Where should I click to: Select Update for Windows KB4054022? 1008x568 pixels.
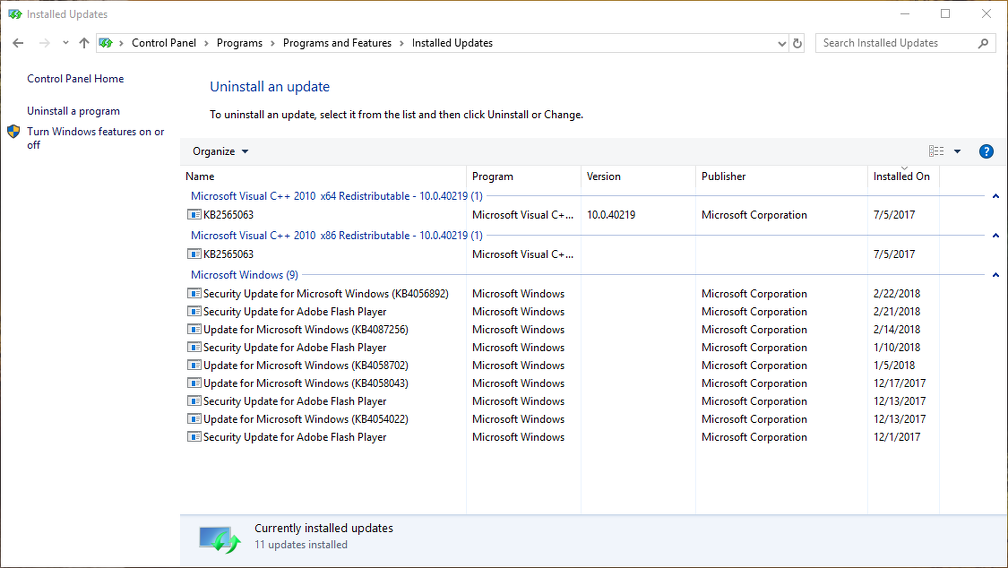pos(305,420)
